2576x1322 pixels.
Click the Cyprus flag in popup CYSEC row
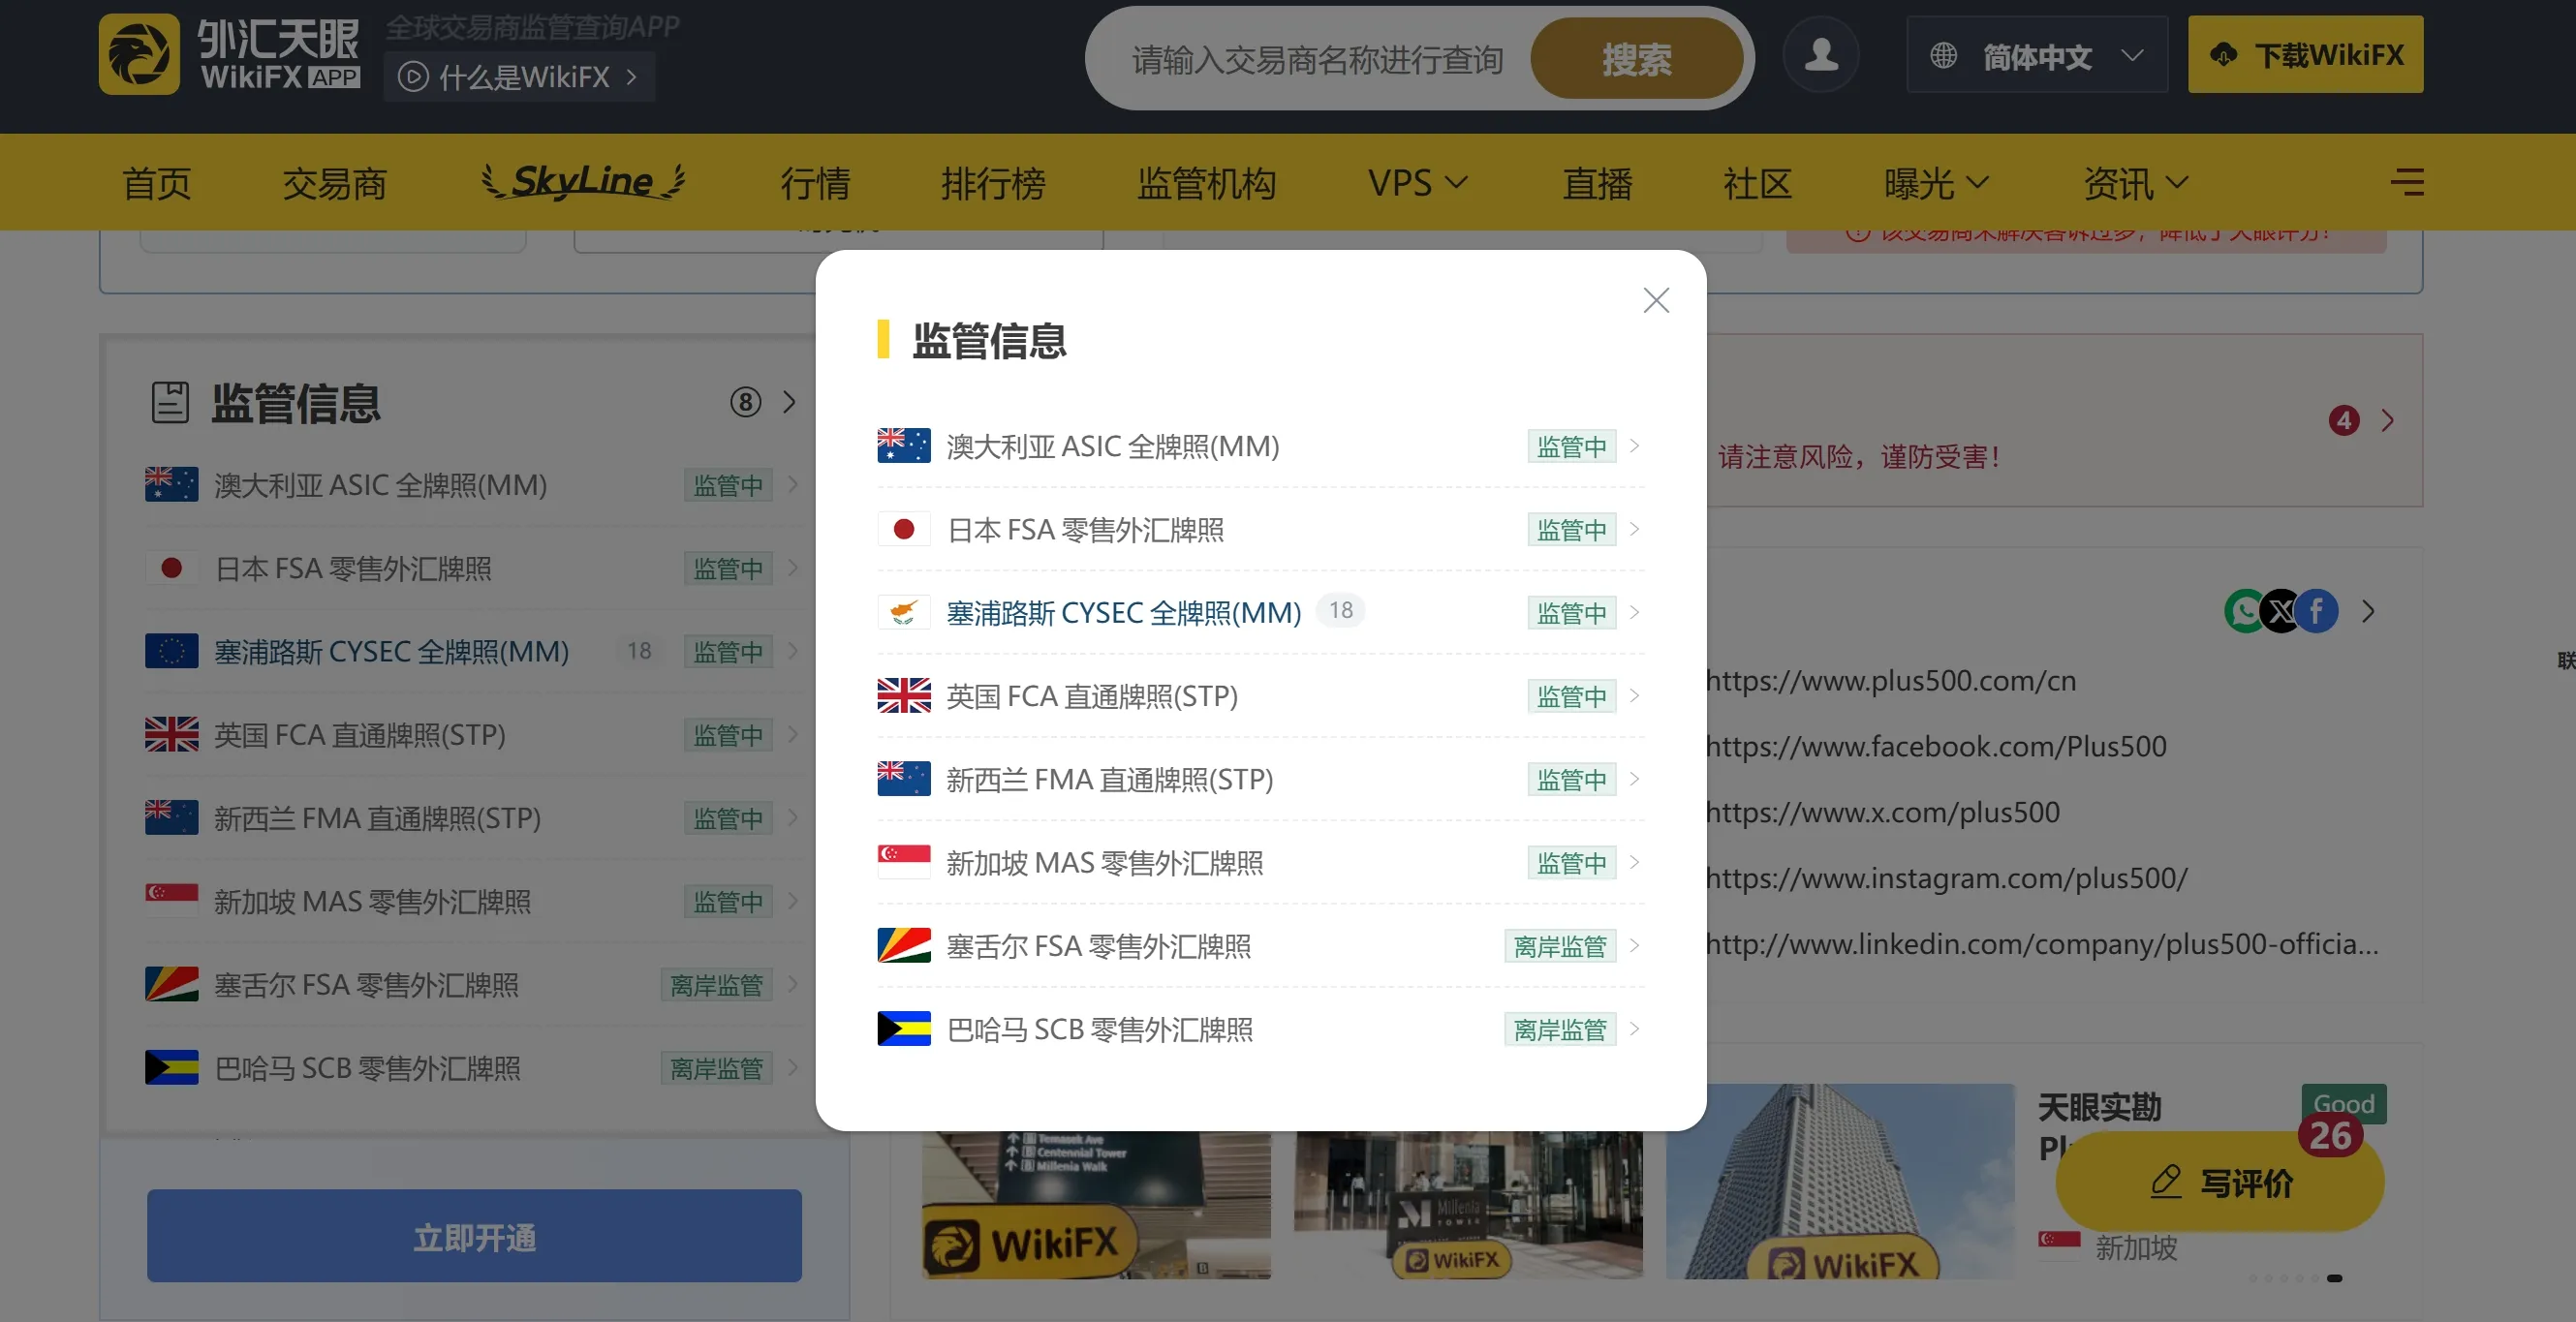(904, 612)
